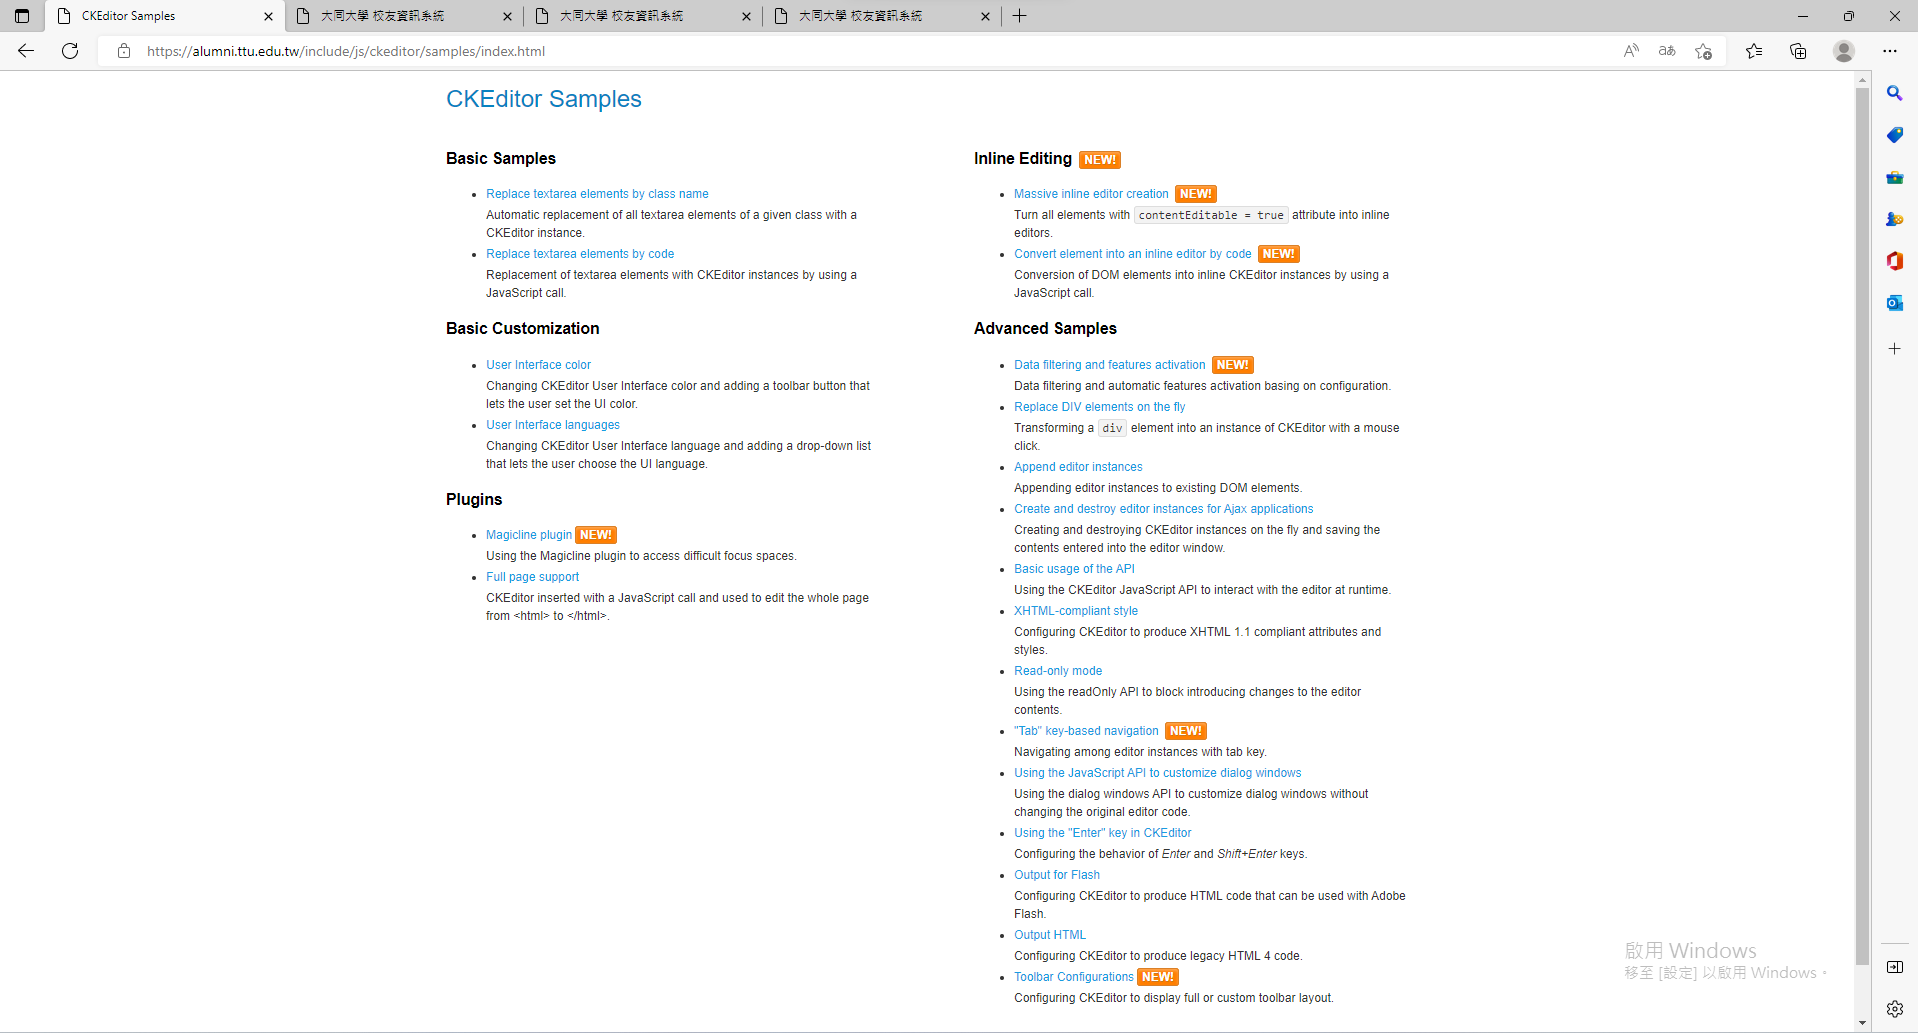1918x1033 pixels.
Task: Click the address bar URL
Action: click(x=346, y=51)
